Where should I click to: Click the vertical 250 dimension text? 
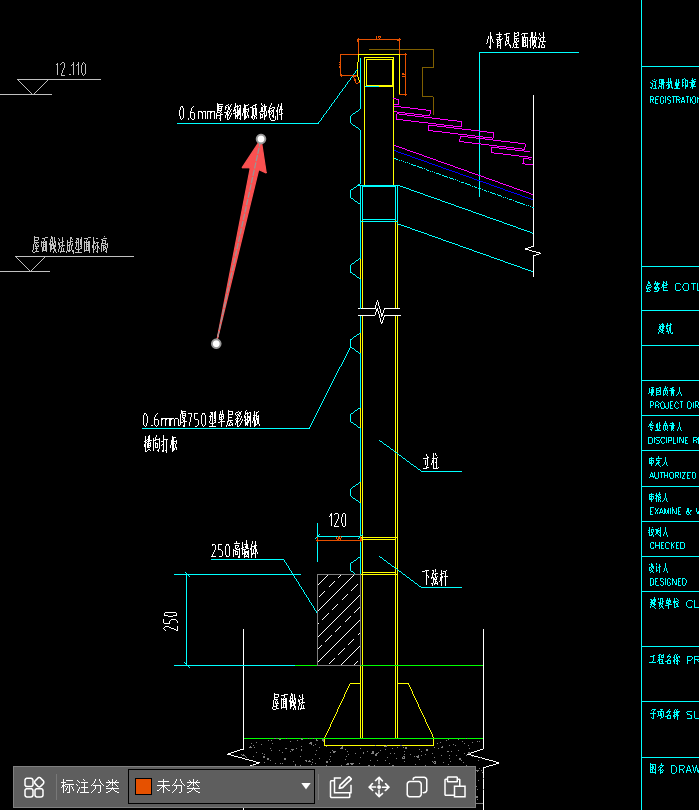pyautogui.click(x=171, y=621)
